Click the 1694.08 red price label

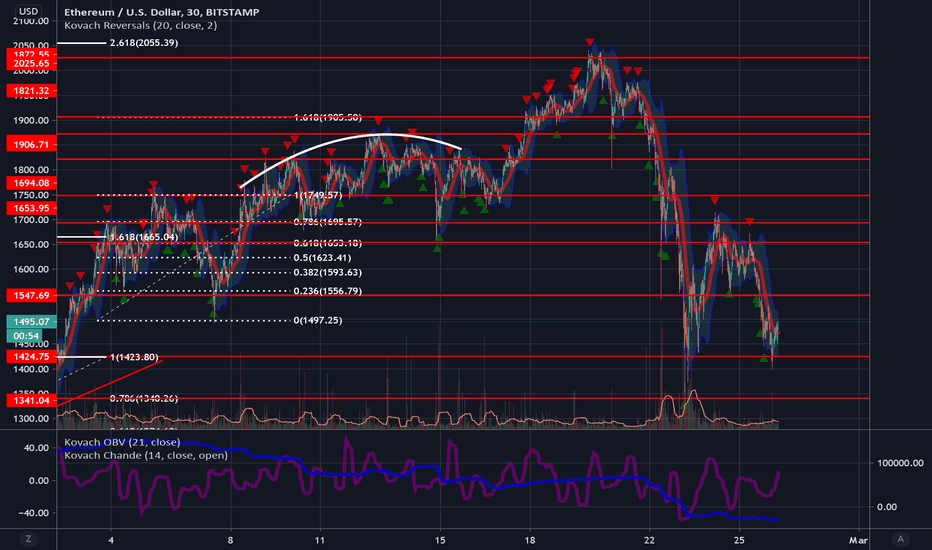coord(32,183)
